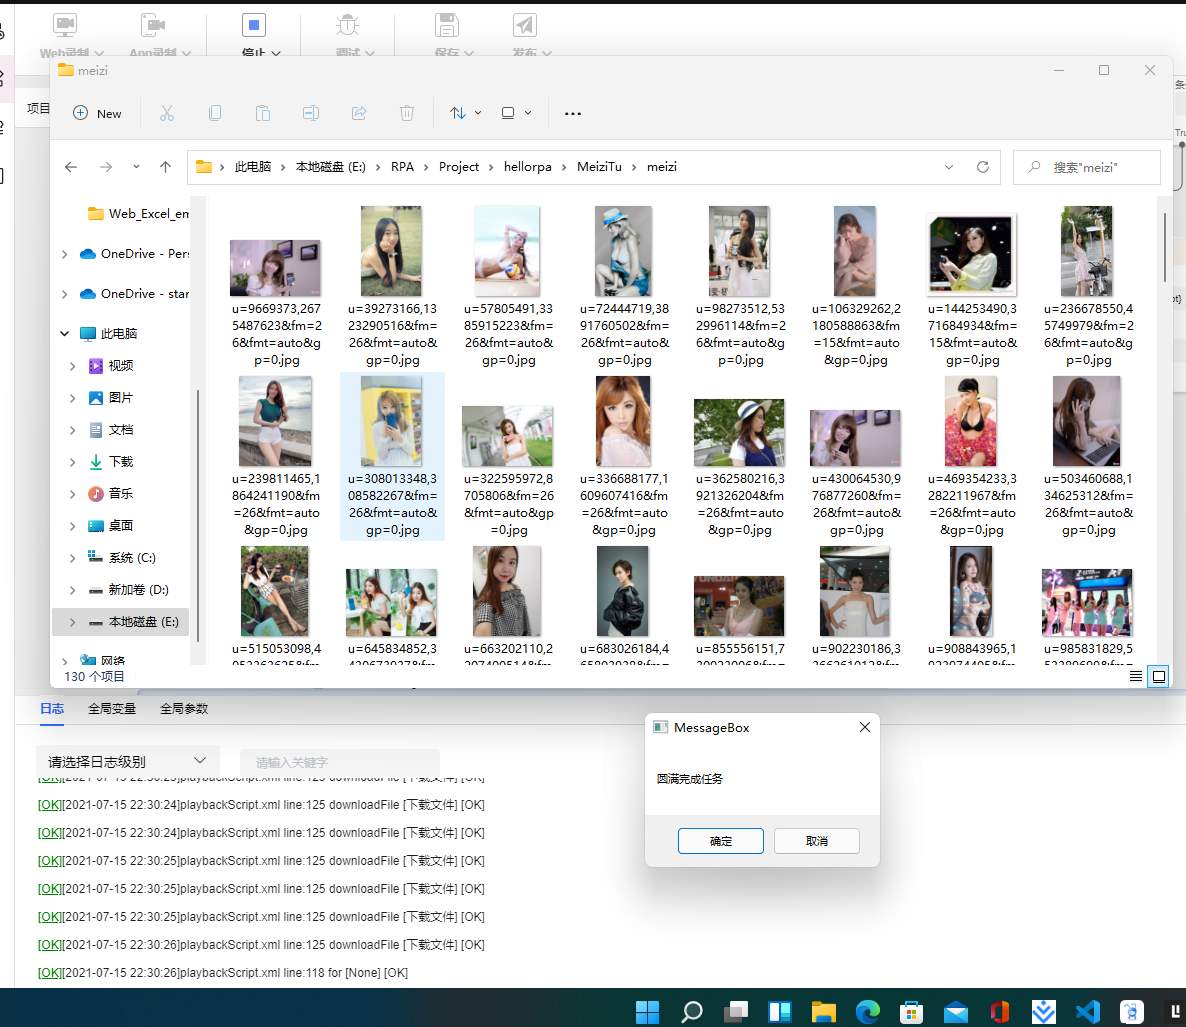Image resolution: width=1186 pixels, height=1027 pixels.
Task: Click the Web录制 recording icon
Action: pos(65,26)
